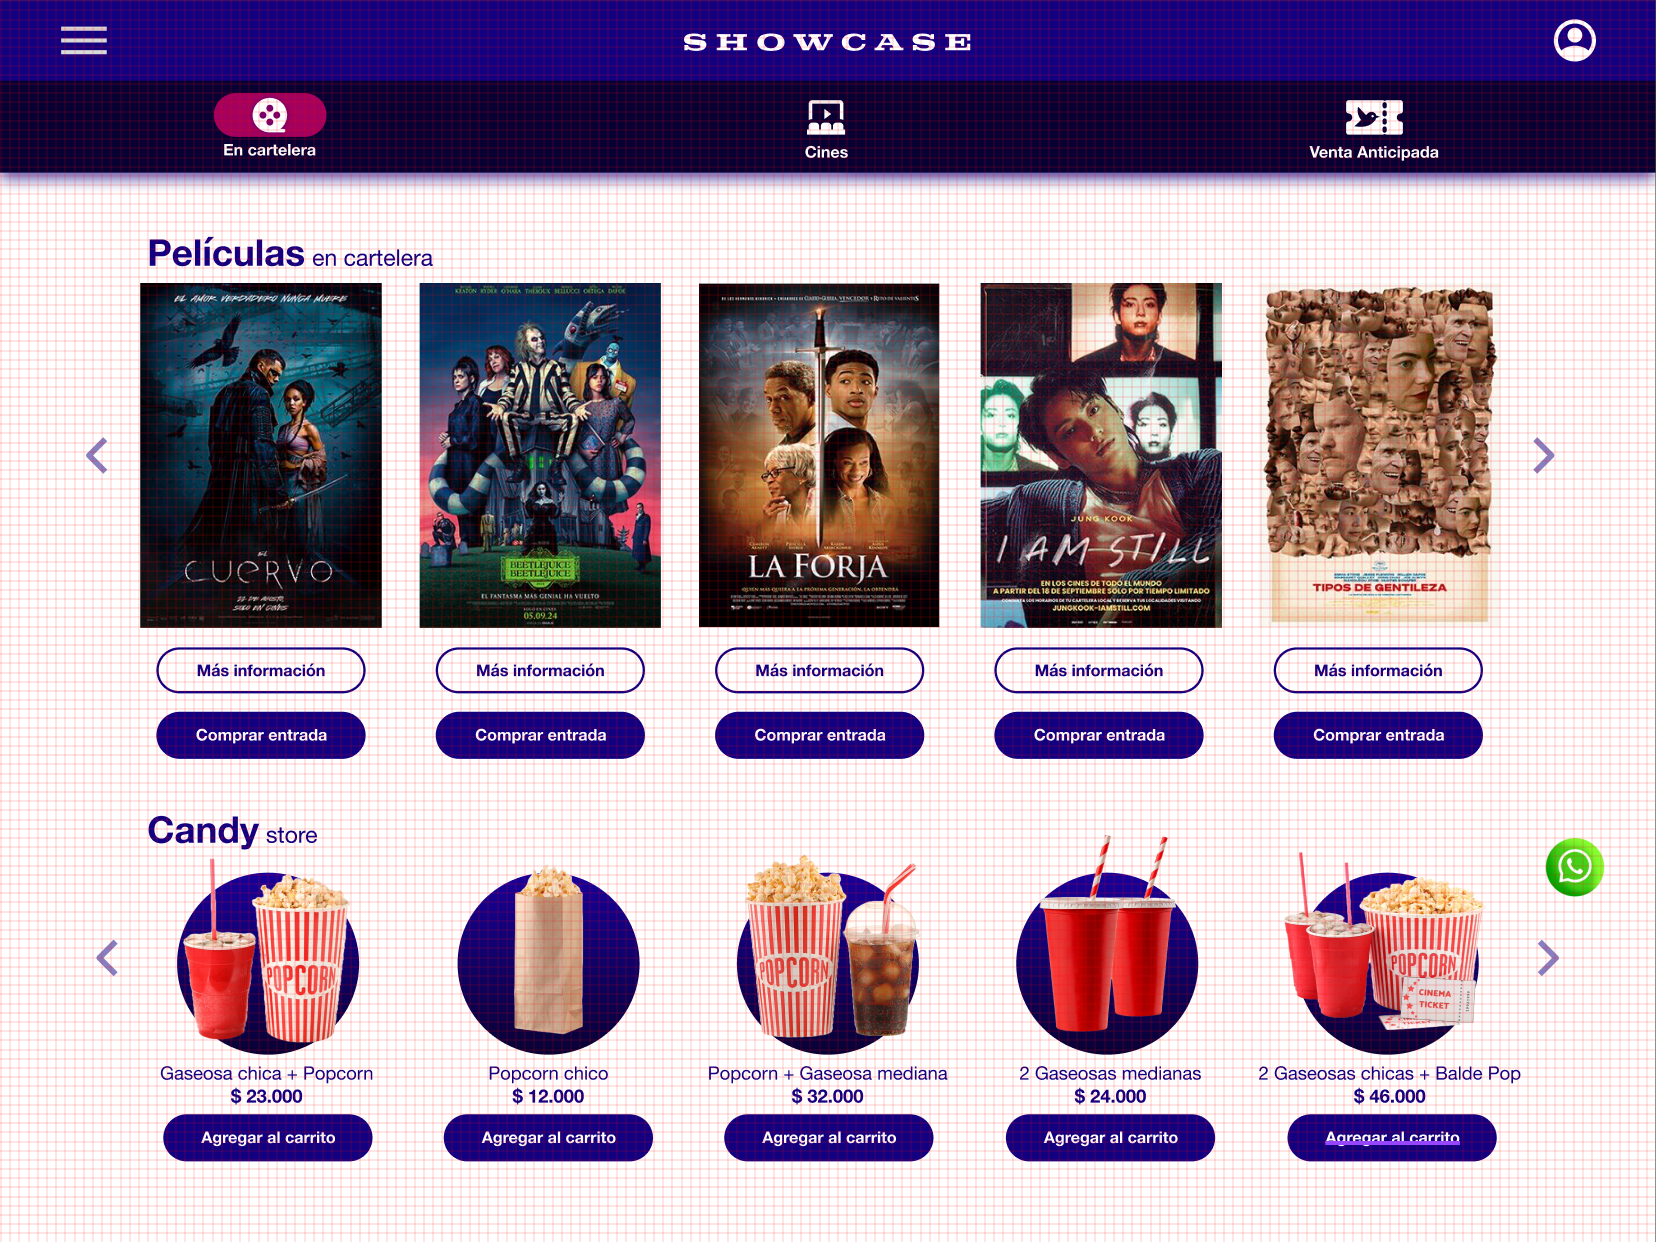
Task: Add 2 Gaseosas medianas to cart
Action: point(1110,1137)
